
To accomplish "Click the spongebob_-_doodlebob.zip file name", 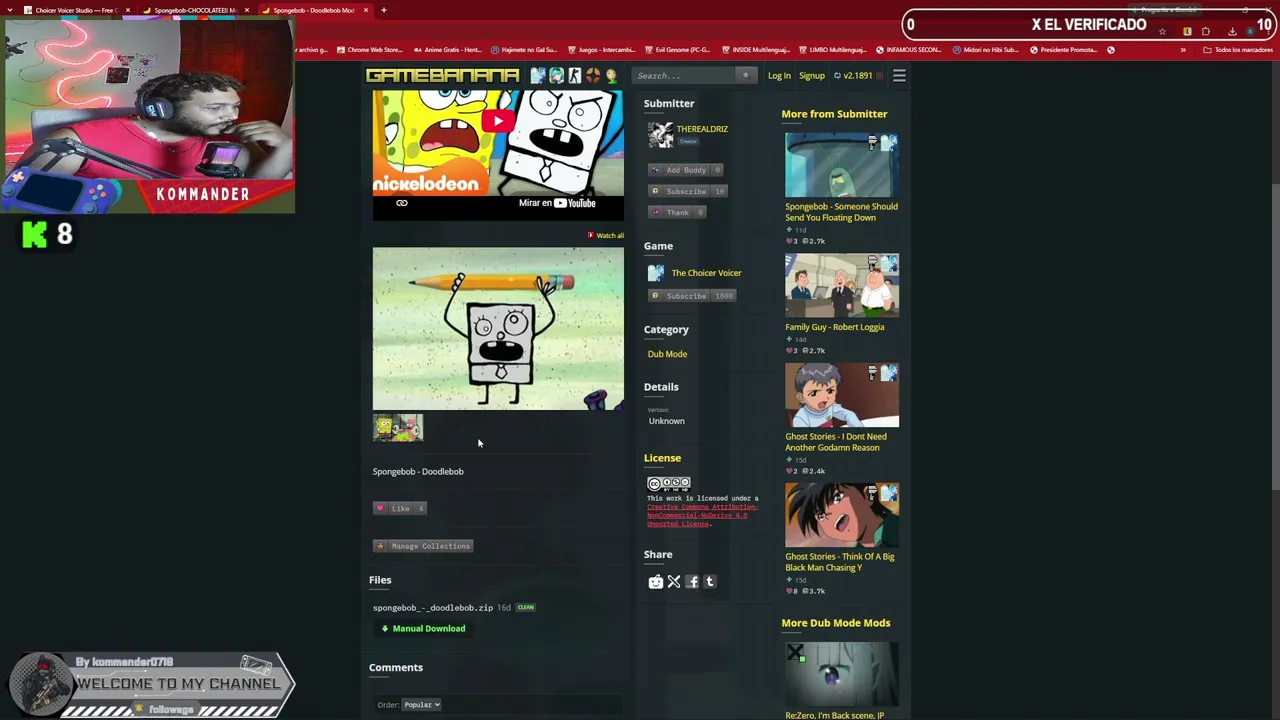I will (433, 608).
